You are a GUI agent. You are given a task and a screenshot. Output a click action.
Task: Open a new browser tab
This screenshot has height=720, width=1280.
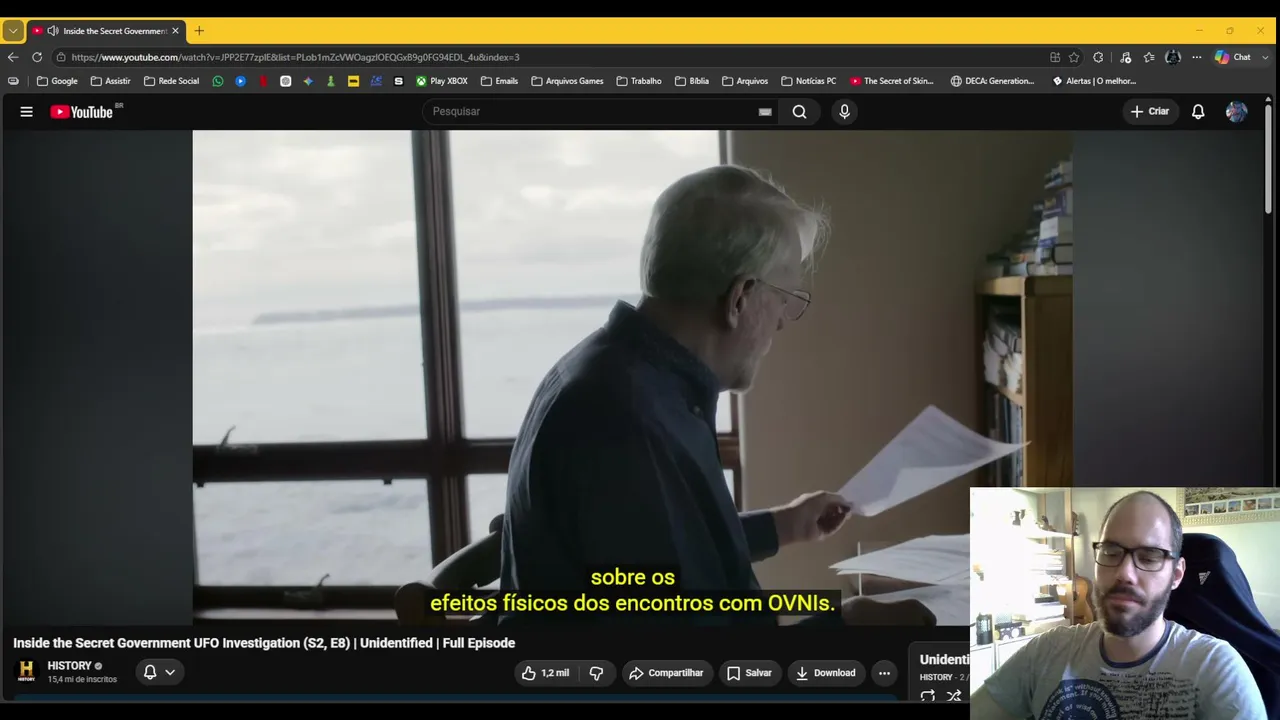[199, 31]
